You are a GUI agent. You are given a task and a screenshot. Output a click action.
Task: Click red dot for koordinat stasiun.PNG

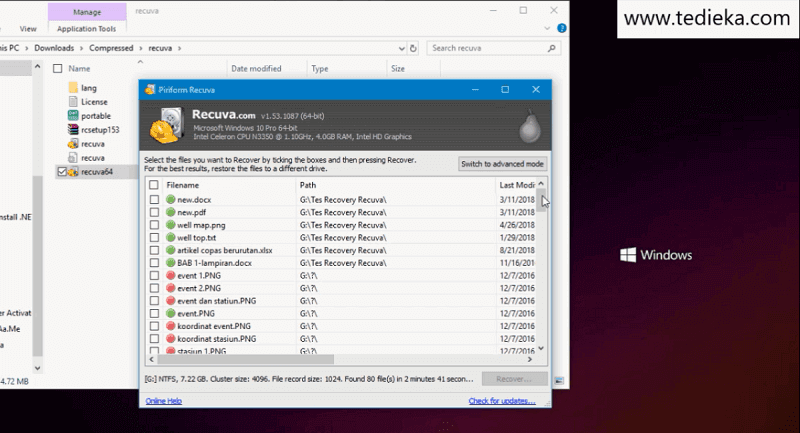[x=171, y=339]
